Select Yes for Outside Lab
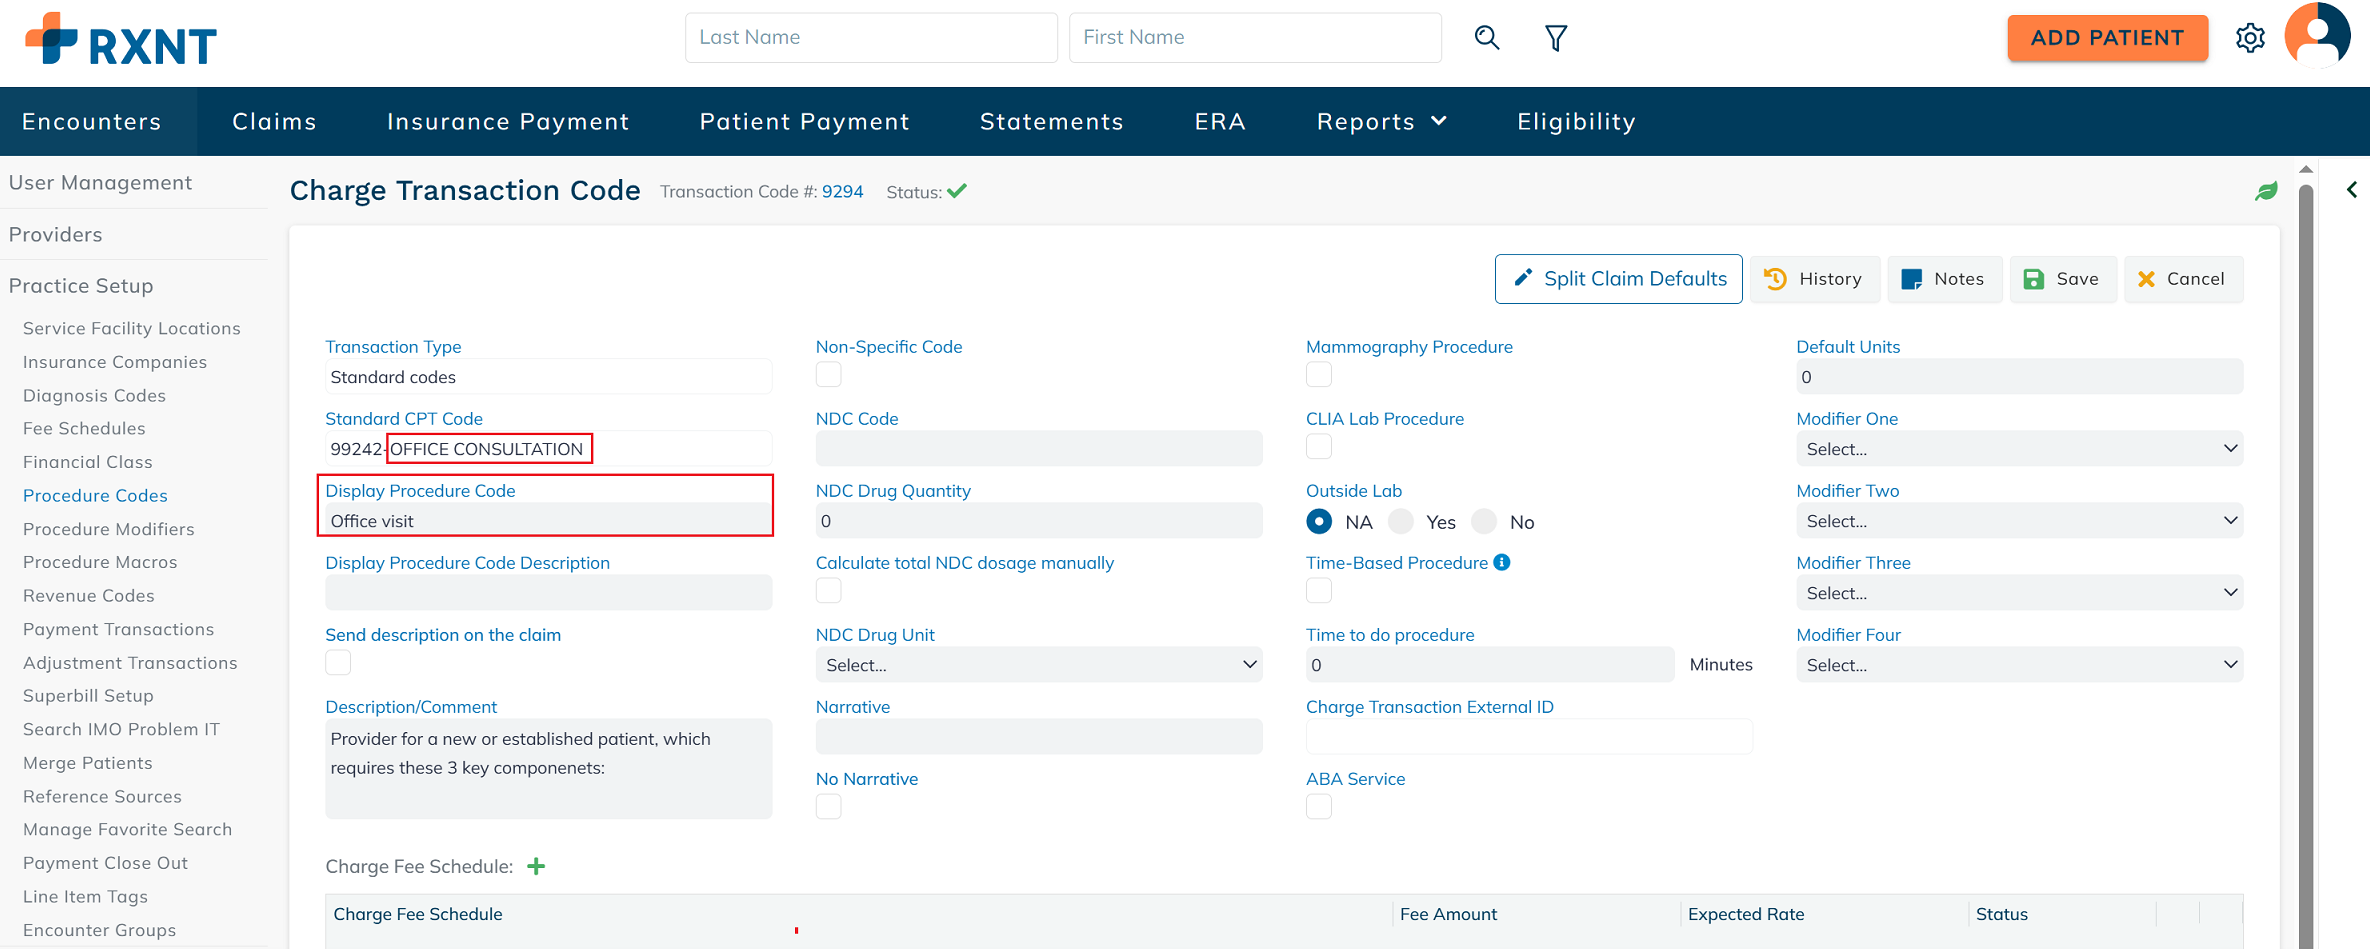This screenshot has width=2370, height=950. [x=1402, y=521]
